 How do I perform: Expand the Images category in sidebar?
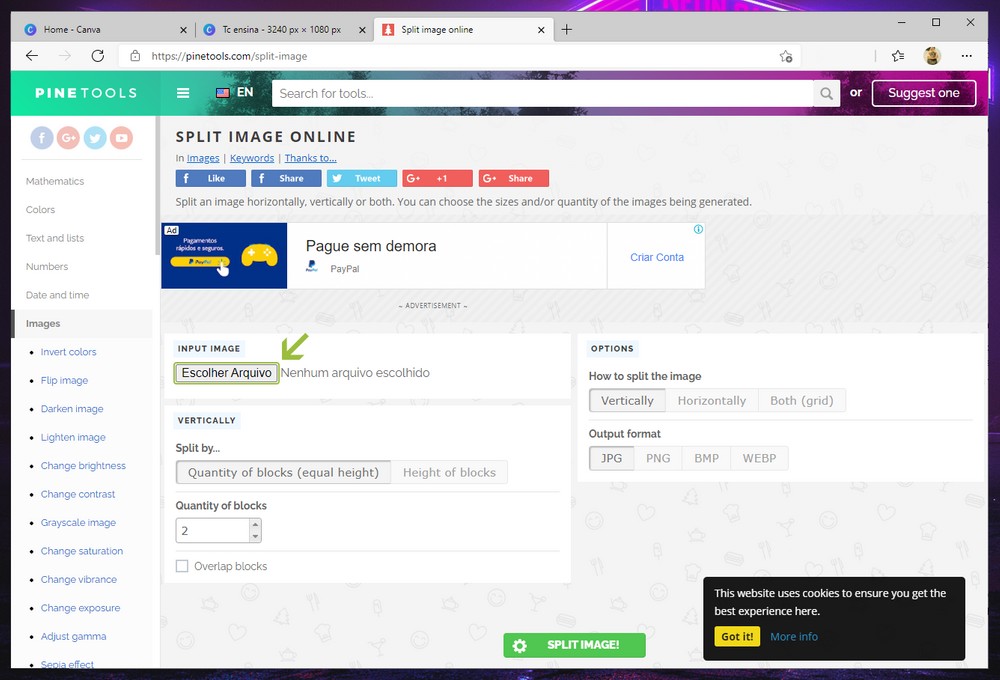[x=43, y=324]
